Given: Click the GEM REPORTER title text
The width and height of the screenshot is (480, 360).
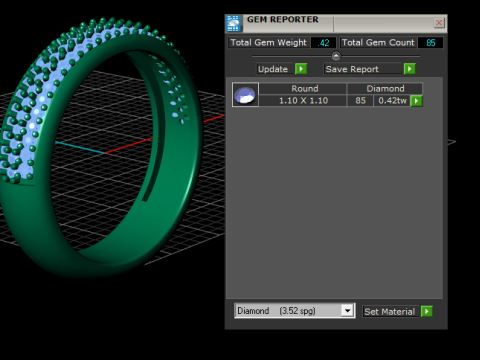Looking at the screenshot, I should [x=283, y=19].
